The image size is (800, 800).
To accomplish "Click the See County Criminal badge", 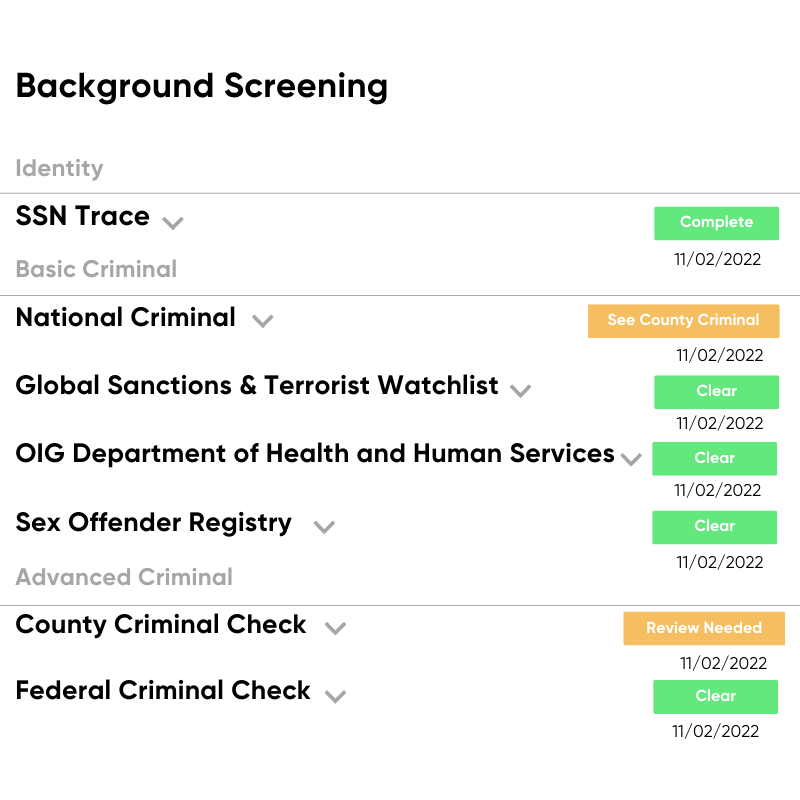I will tap(683, 321).
